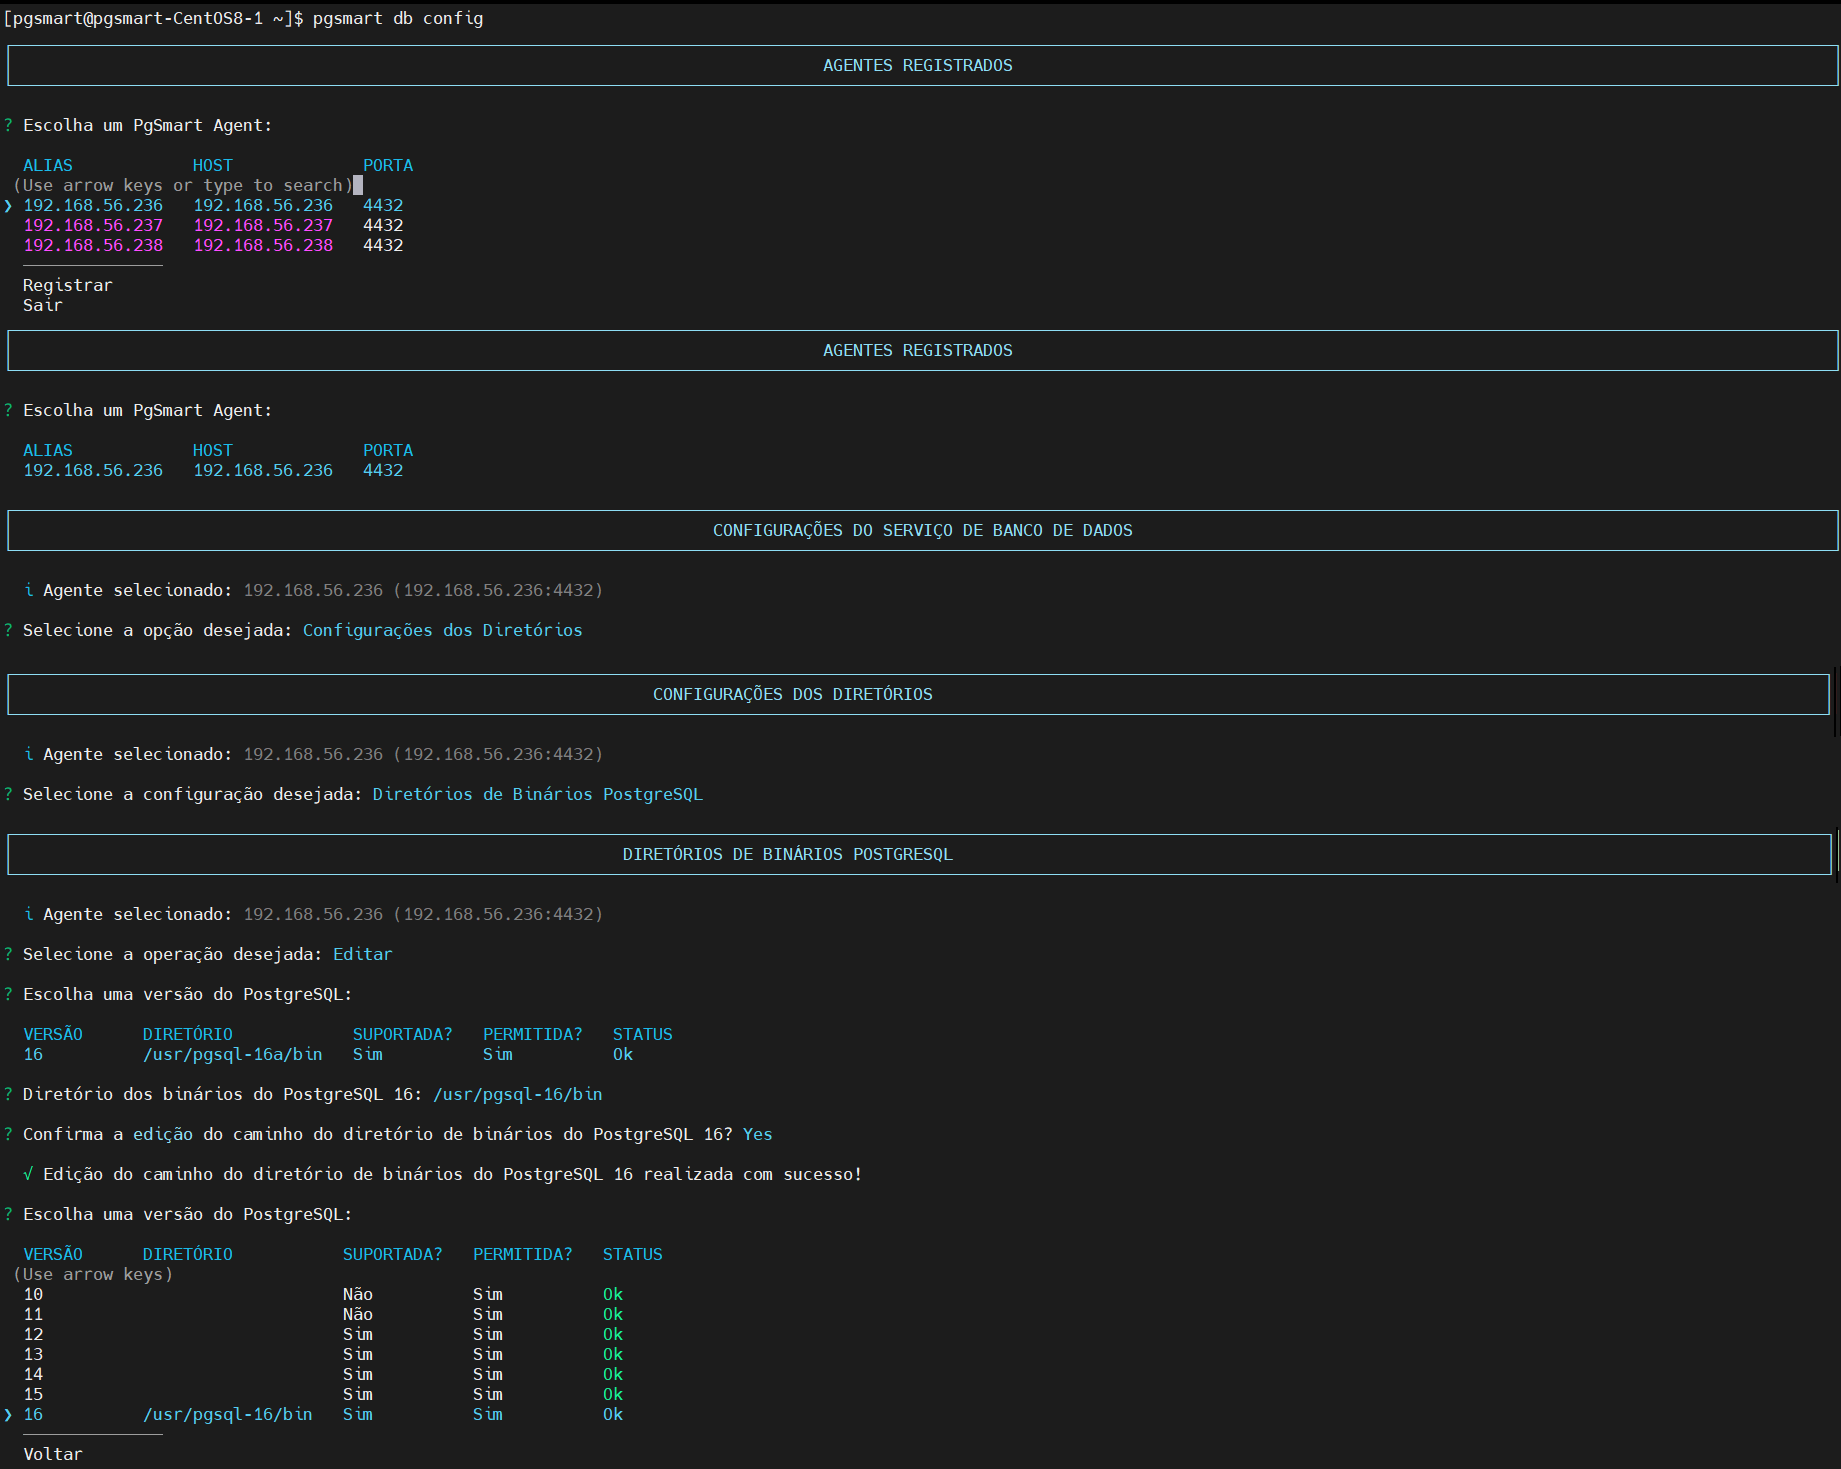Select agent alias 192.168.56.237
The width and height of the screenshot is (1841, 1469).
click(93, 225)
